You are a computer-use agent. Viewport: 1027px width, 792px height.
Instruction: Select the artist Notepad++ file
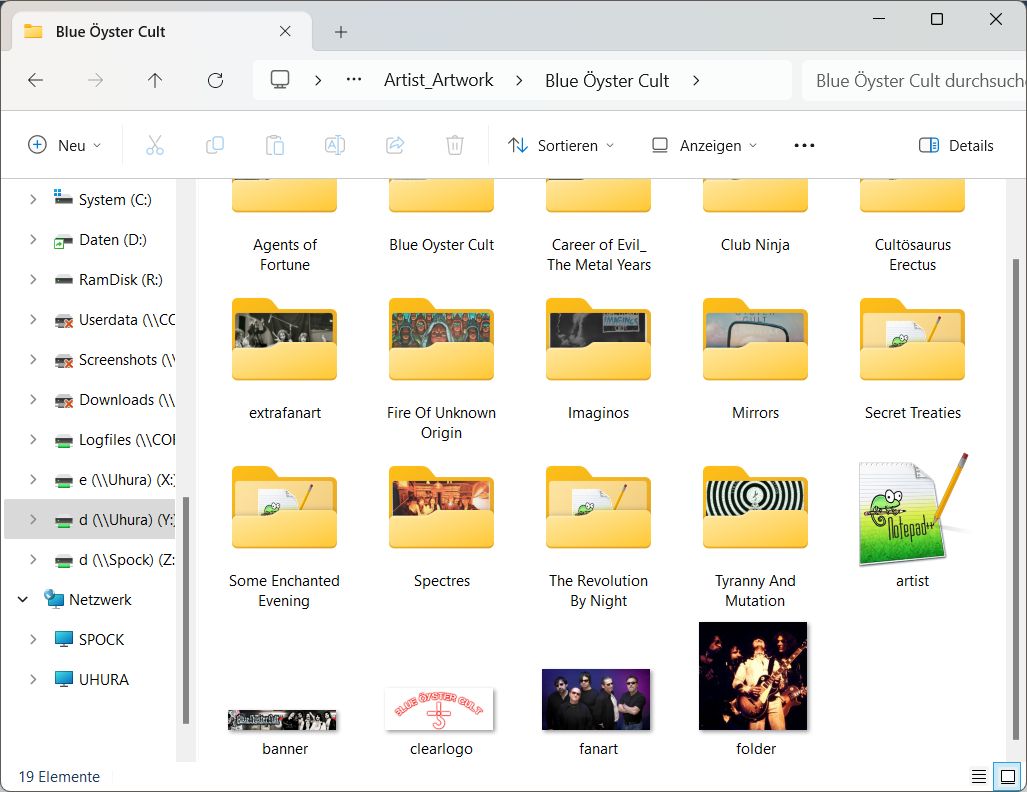pyautogui.click(x=912, y=521)
